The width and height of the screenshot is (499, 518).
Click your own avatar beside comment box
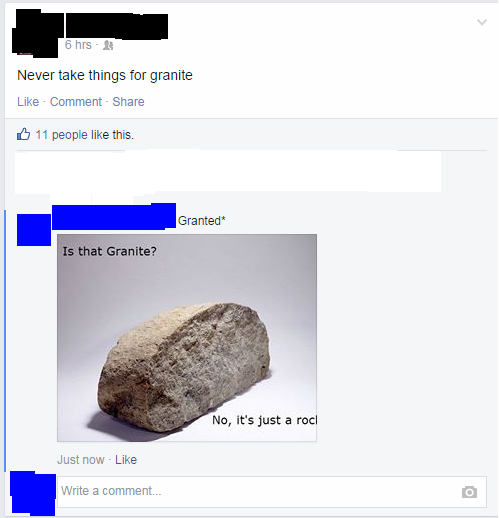click(33, 493)
